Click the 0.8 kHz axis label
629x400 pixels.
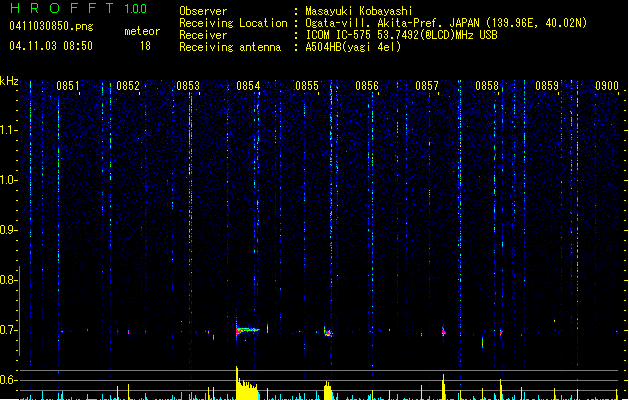[8, 280]
